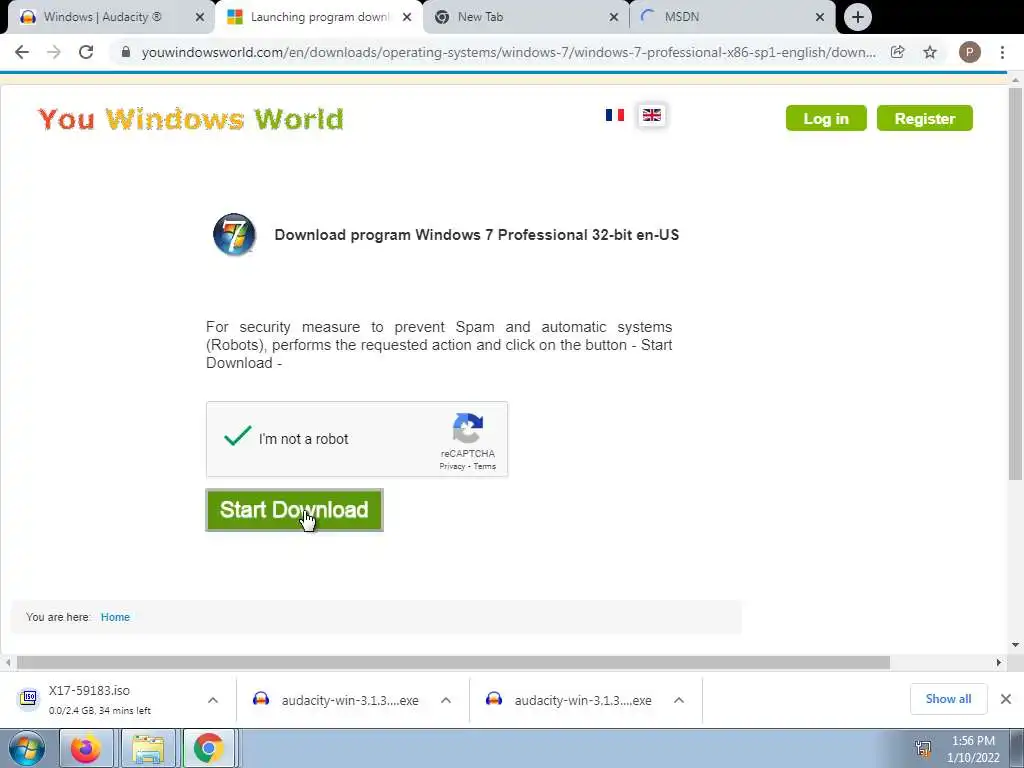Click the scroll left arrow
This screenshot has height=768, width=1024.
pos(8,662)
